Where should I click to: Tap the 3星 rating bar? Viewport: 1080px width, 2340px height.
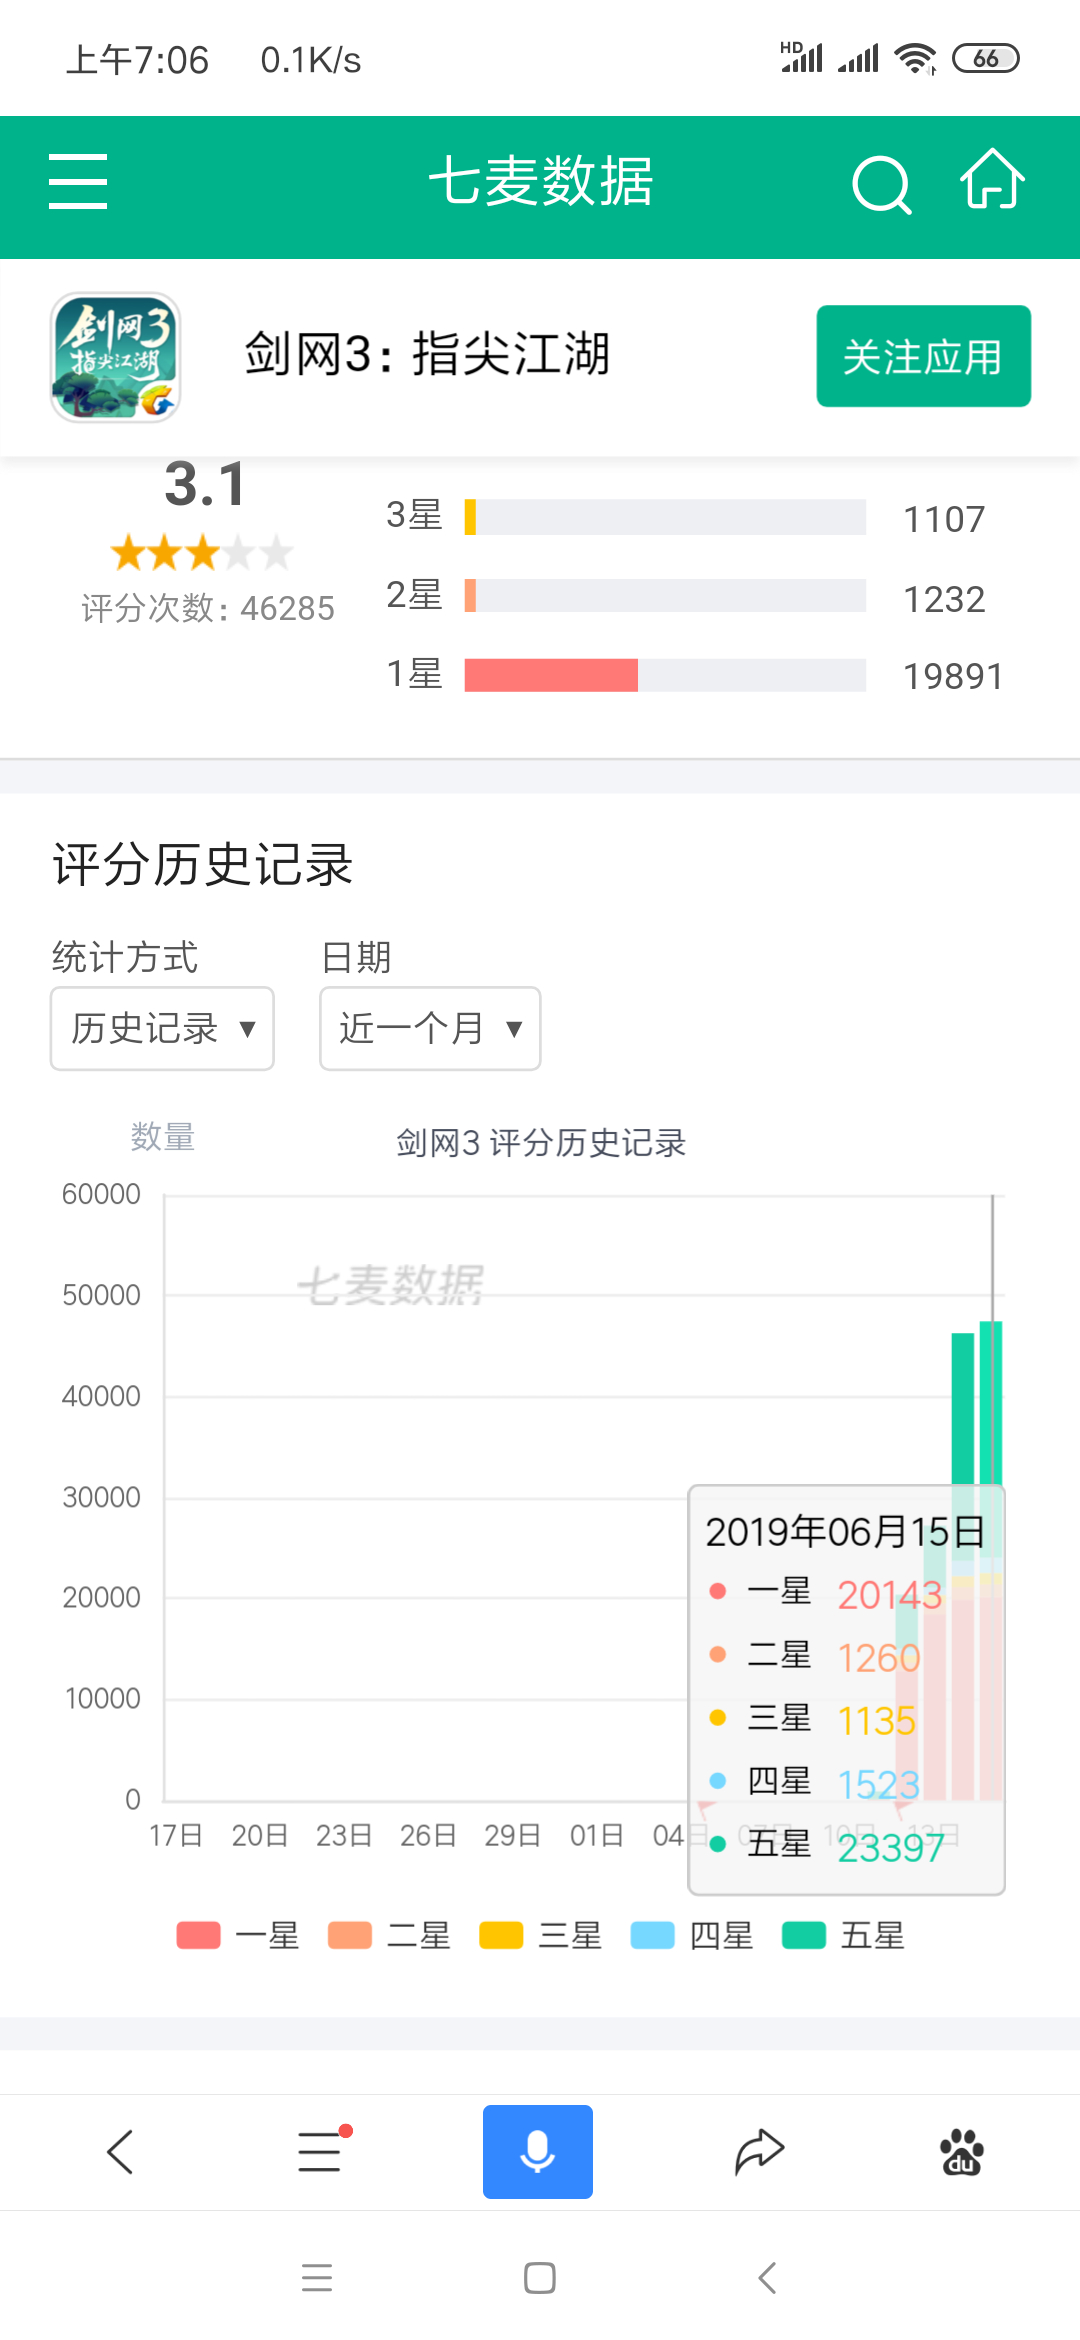point(665,517)
